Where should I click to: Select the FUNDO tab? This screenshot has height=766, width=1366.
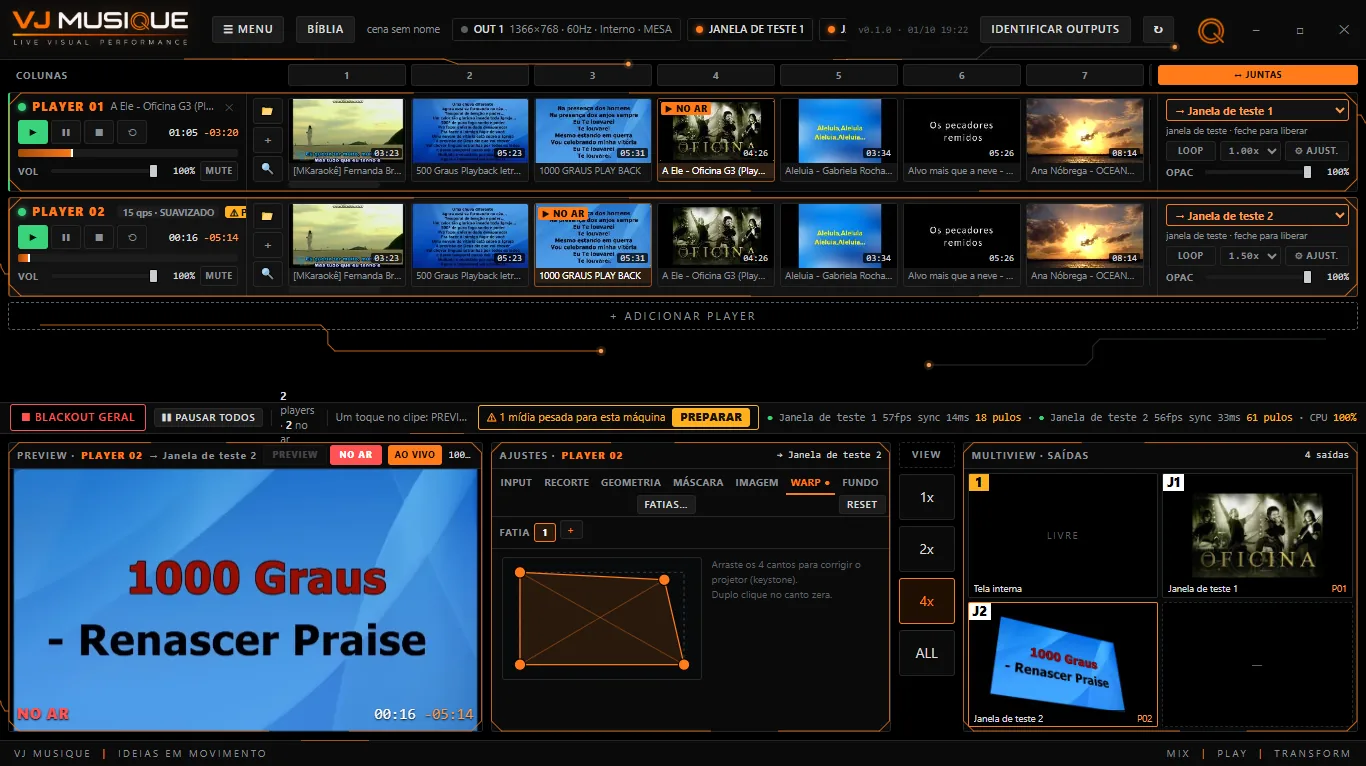[860, 483]
